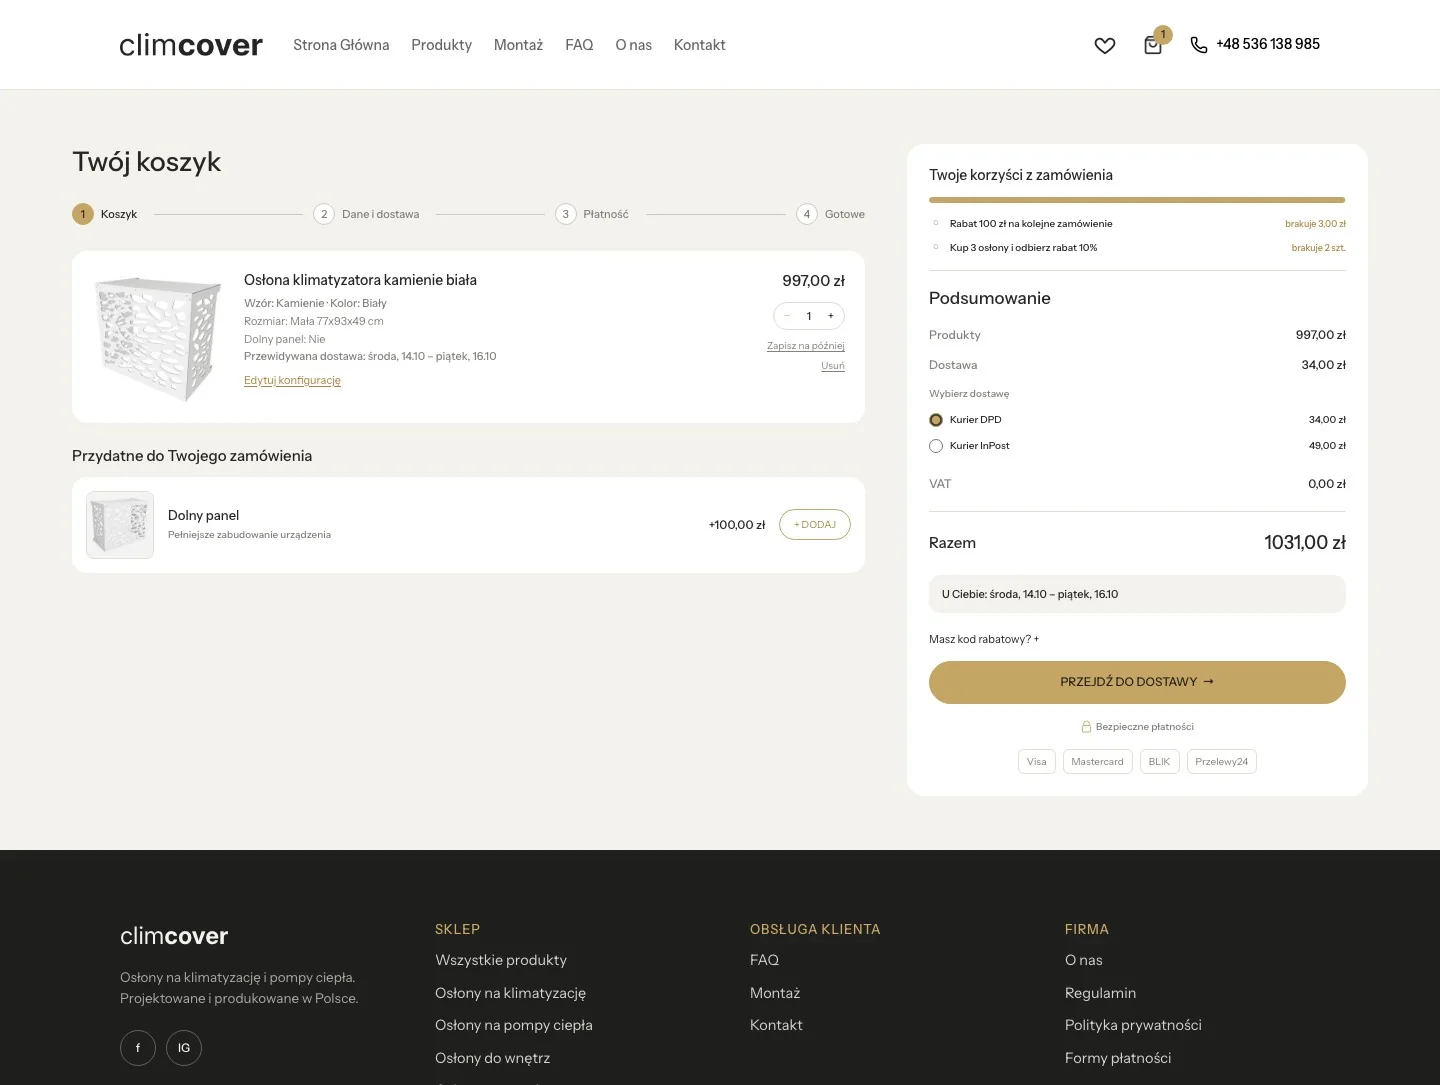Open Kontakt in the top menu
1440x1085 pixels.
tap(700, 45)
